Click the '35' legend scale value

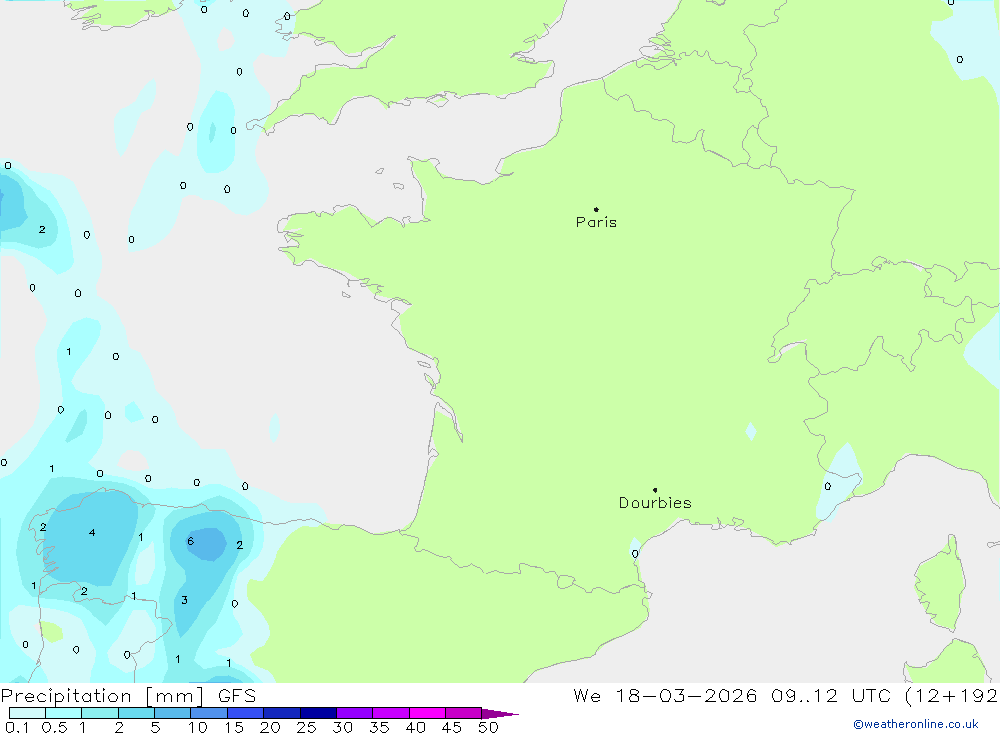(379, 727)
